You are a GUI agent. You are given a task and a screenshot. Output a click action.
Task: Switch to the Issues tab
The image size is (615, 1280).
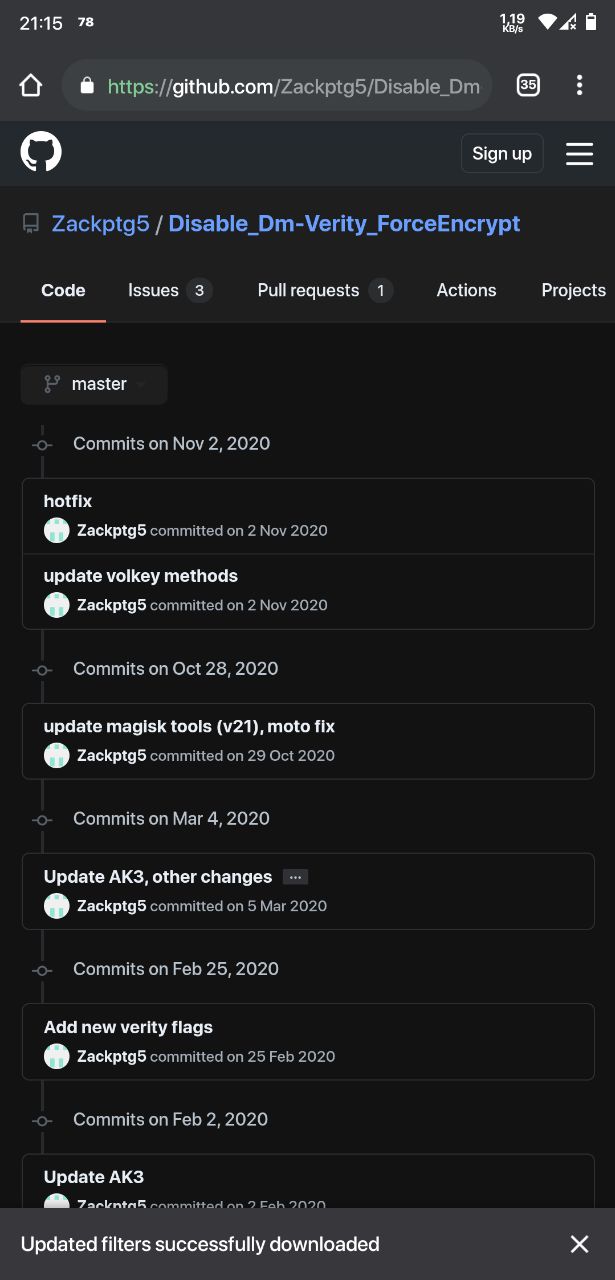tap(170, 290)
